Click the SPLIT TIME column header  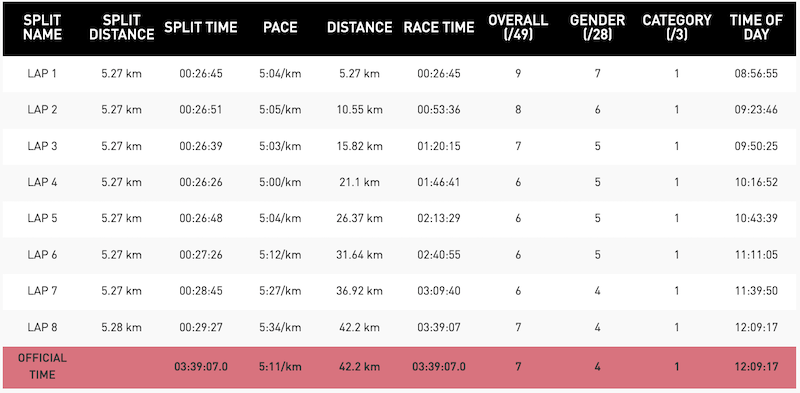pyautogui.click(x=201, y=28)
